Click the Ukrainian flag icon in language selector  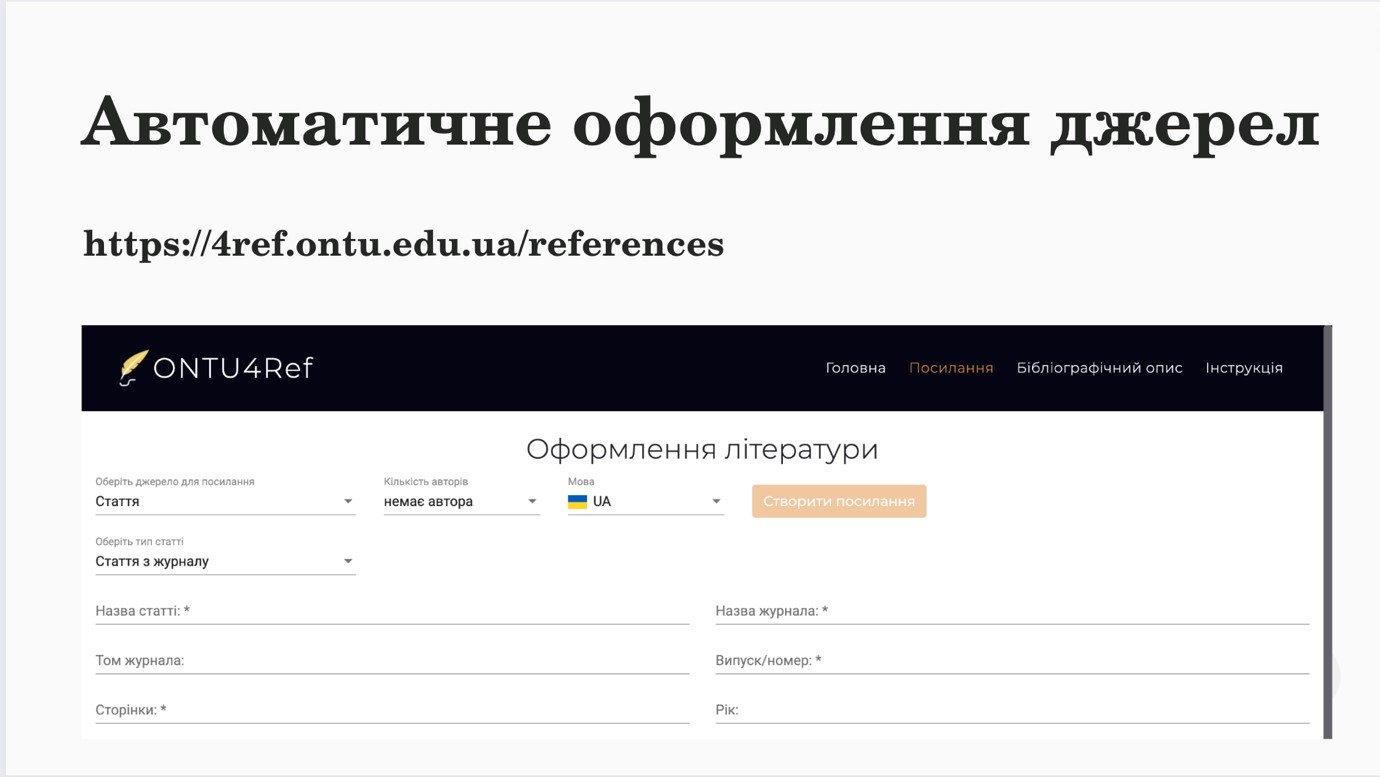point(577,502)
